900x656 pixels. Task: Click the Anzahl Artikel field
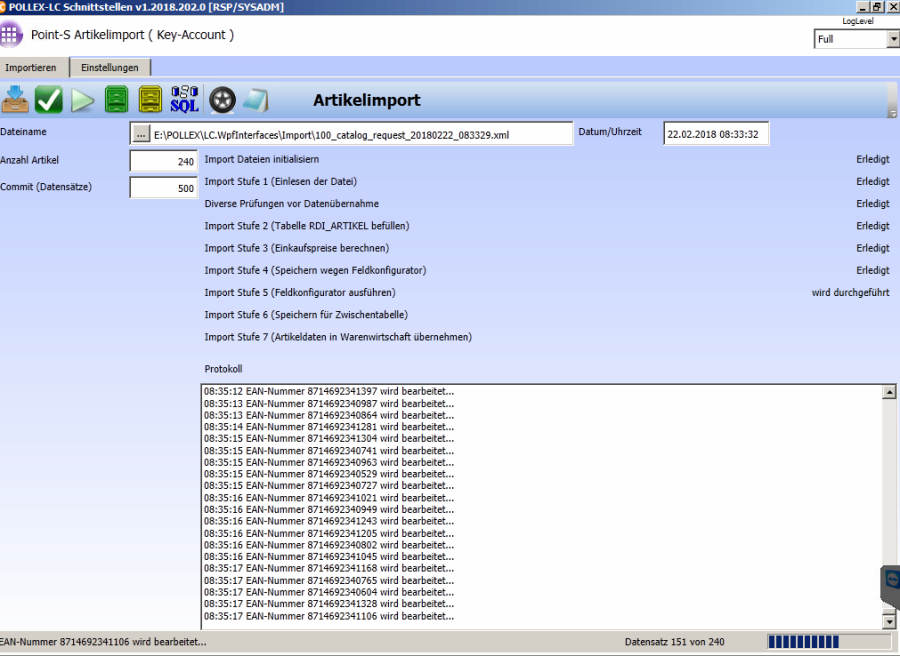164,161
